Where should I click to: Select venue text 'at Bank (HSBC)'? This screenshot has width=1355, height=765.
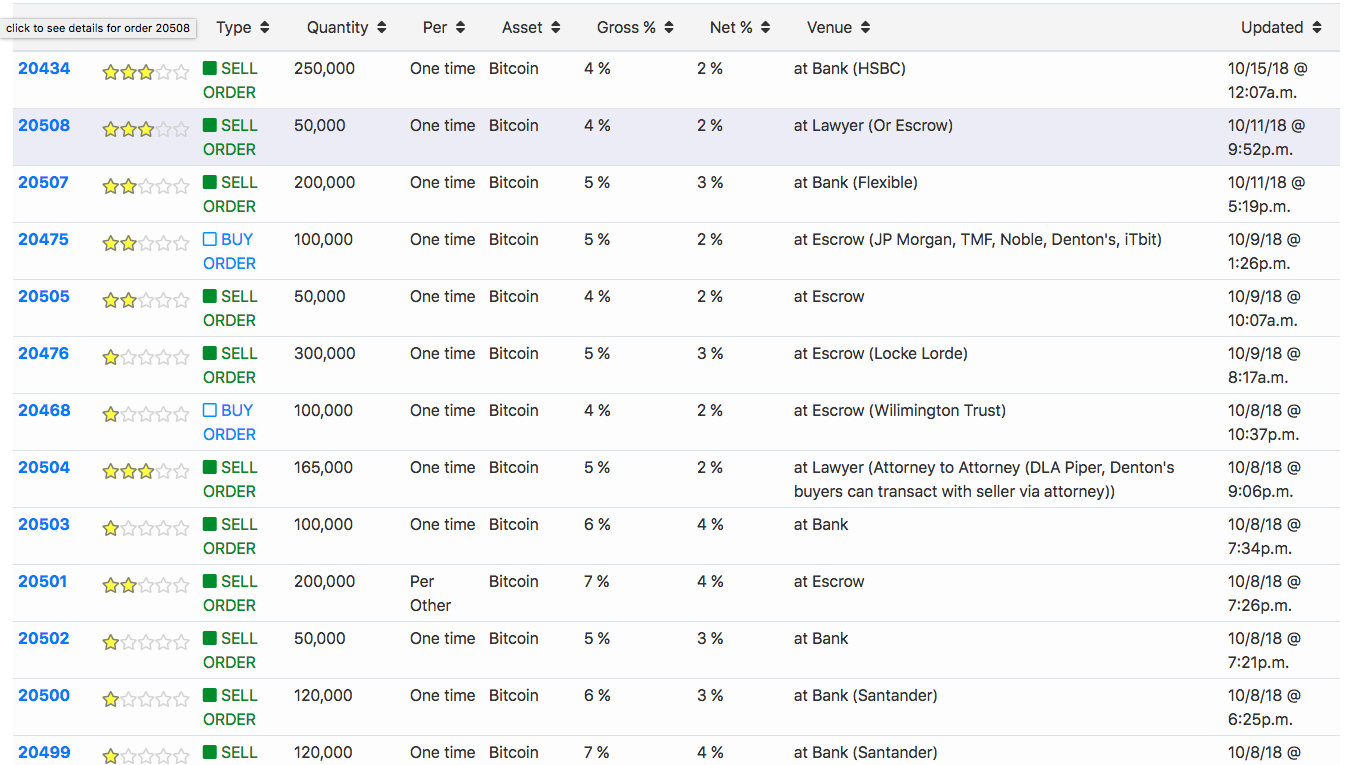[x=850, y=69]
